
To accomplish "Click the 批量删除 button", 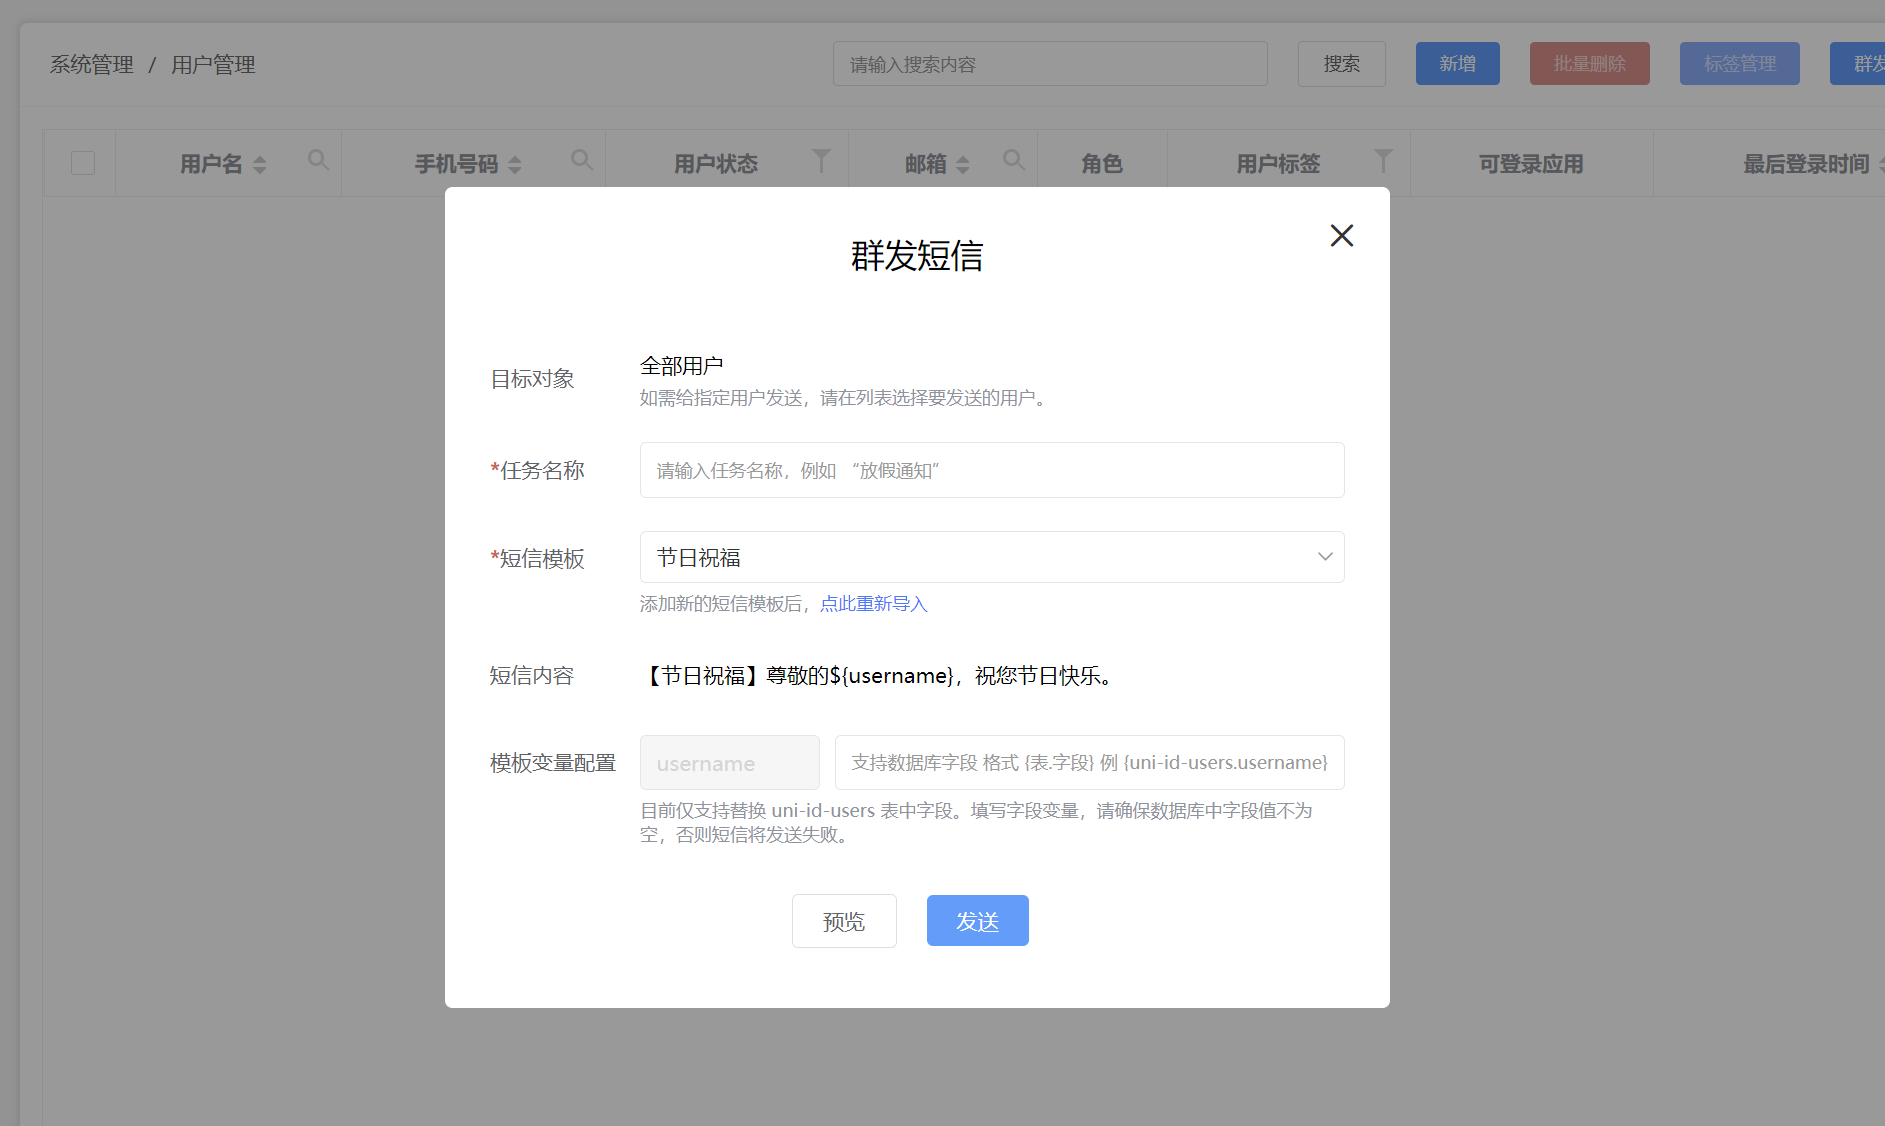I will (1589, 64).
